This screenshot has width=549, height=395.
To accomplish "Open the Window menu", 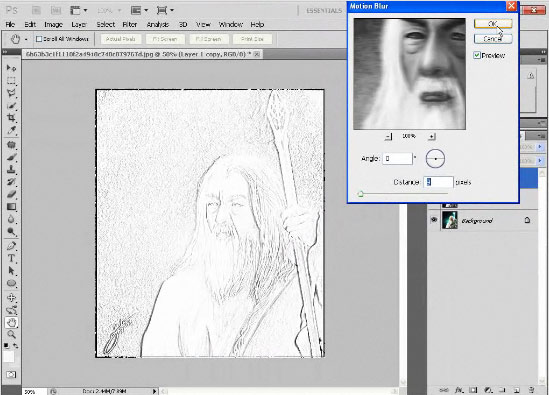I will click(x=231, y=24).
